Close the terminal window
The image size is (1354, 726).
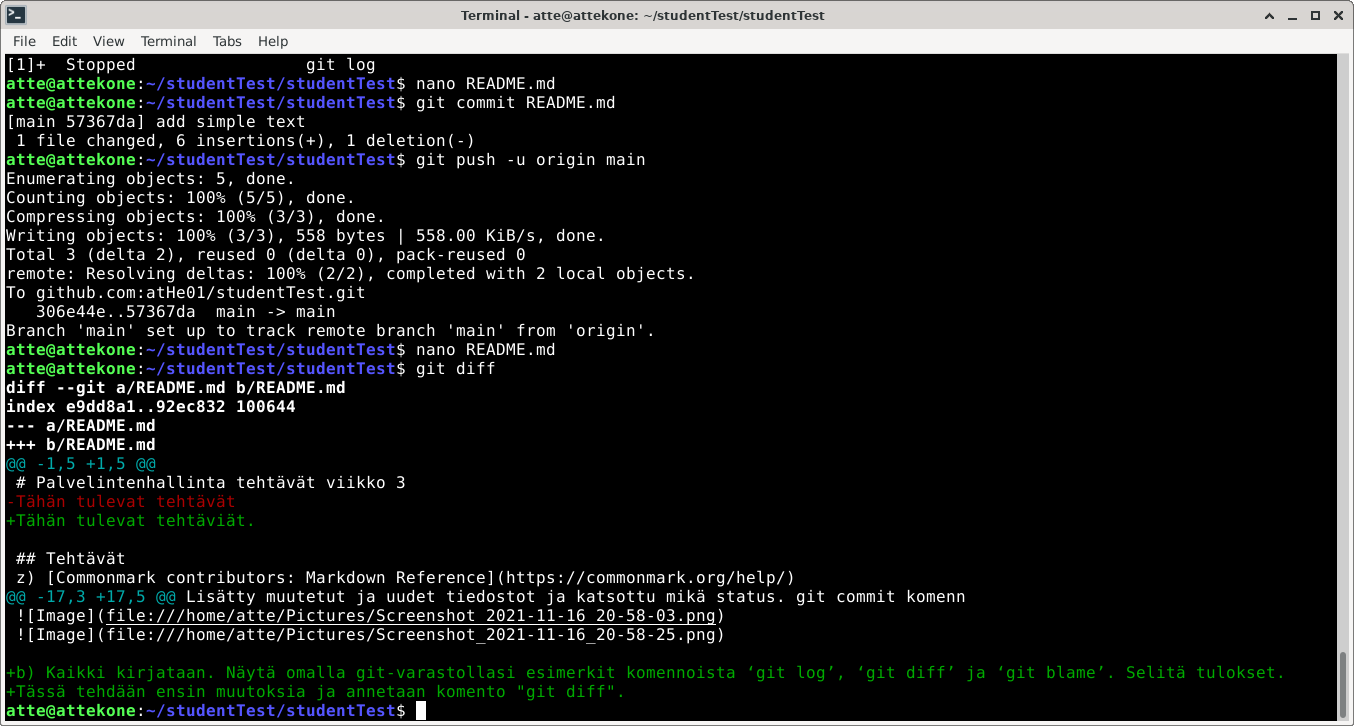click(x=1339, y=15)
